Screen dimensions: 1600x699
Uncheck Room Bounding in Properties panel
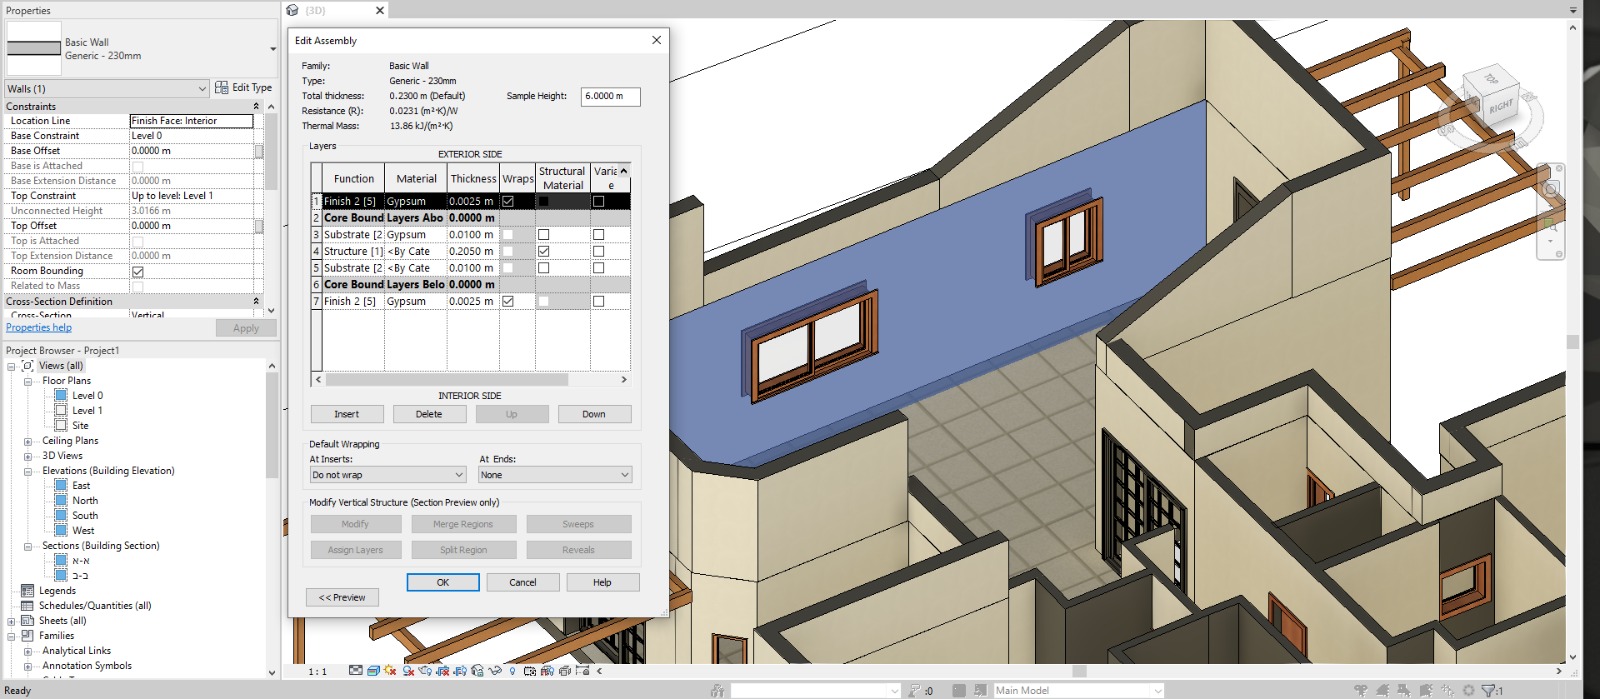pos(138,271)
